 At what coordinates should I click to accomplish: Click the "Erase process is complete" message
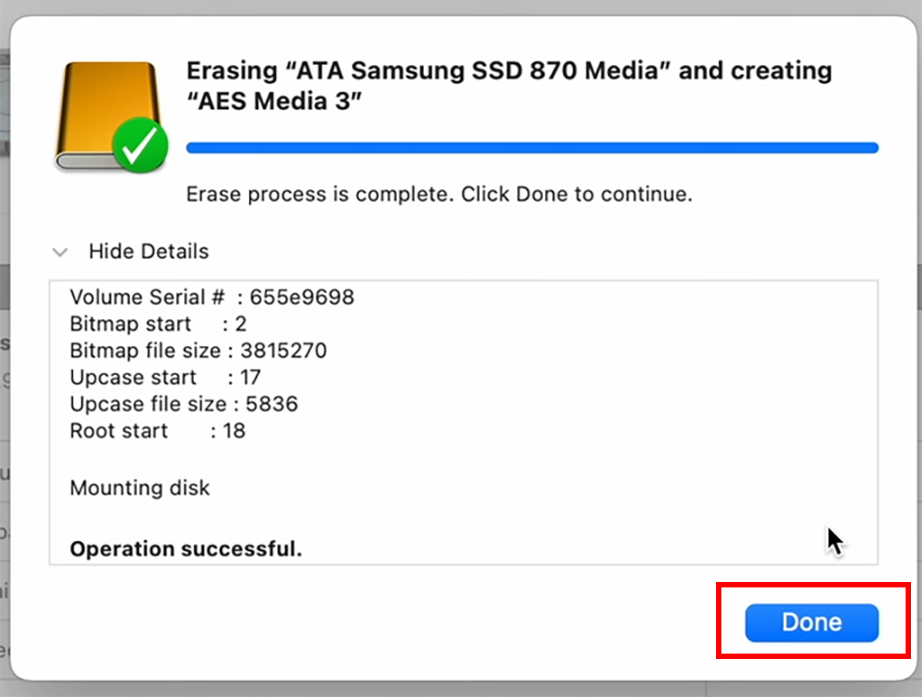click(x=439, y=194)
